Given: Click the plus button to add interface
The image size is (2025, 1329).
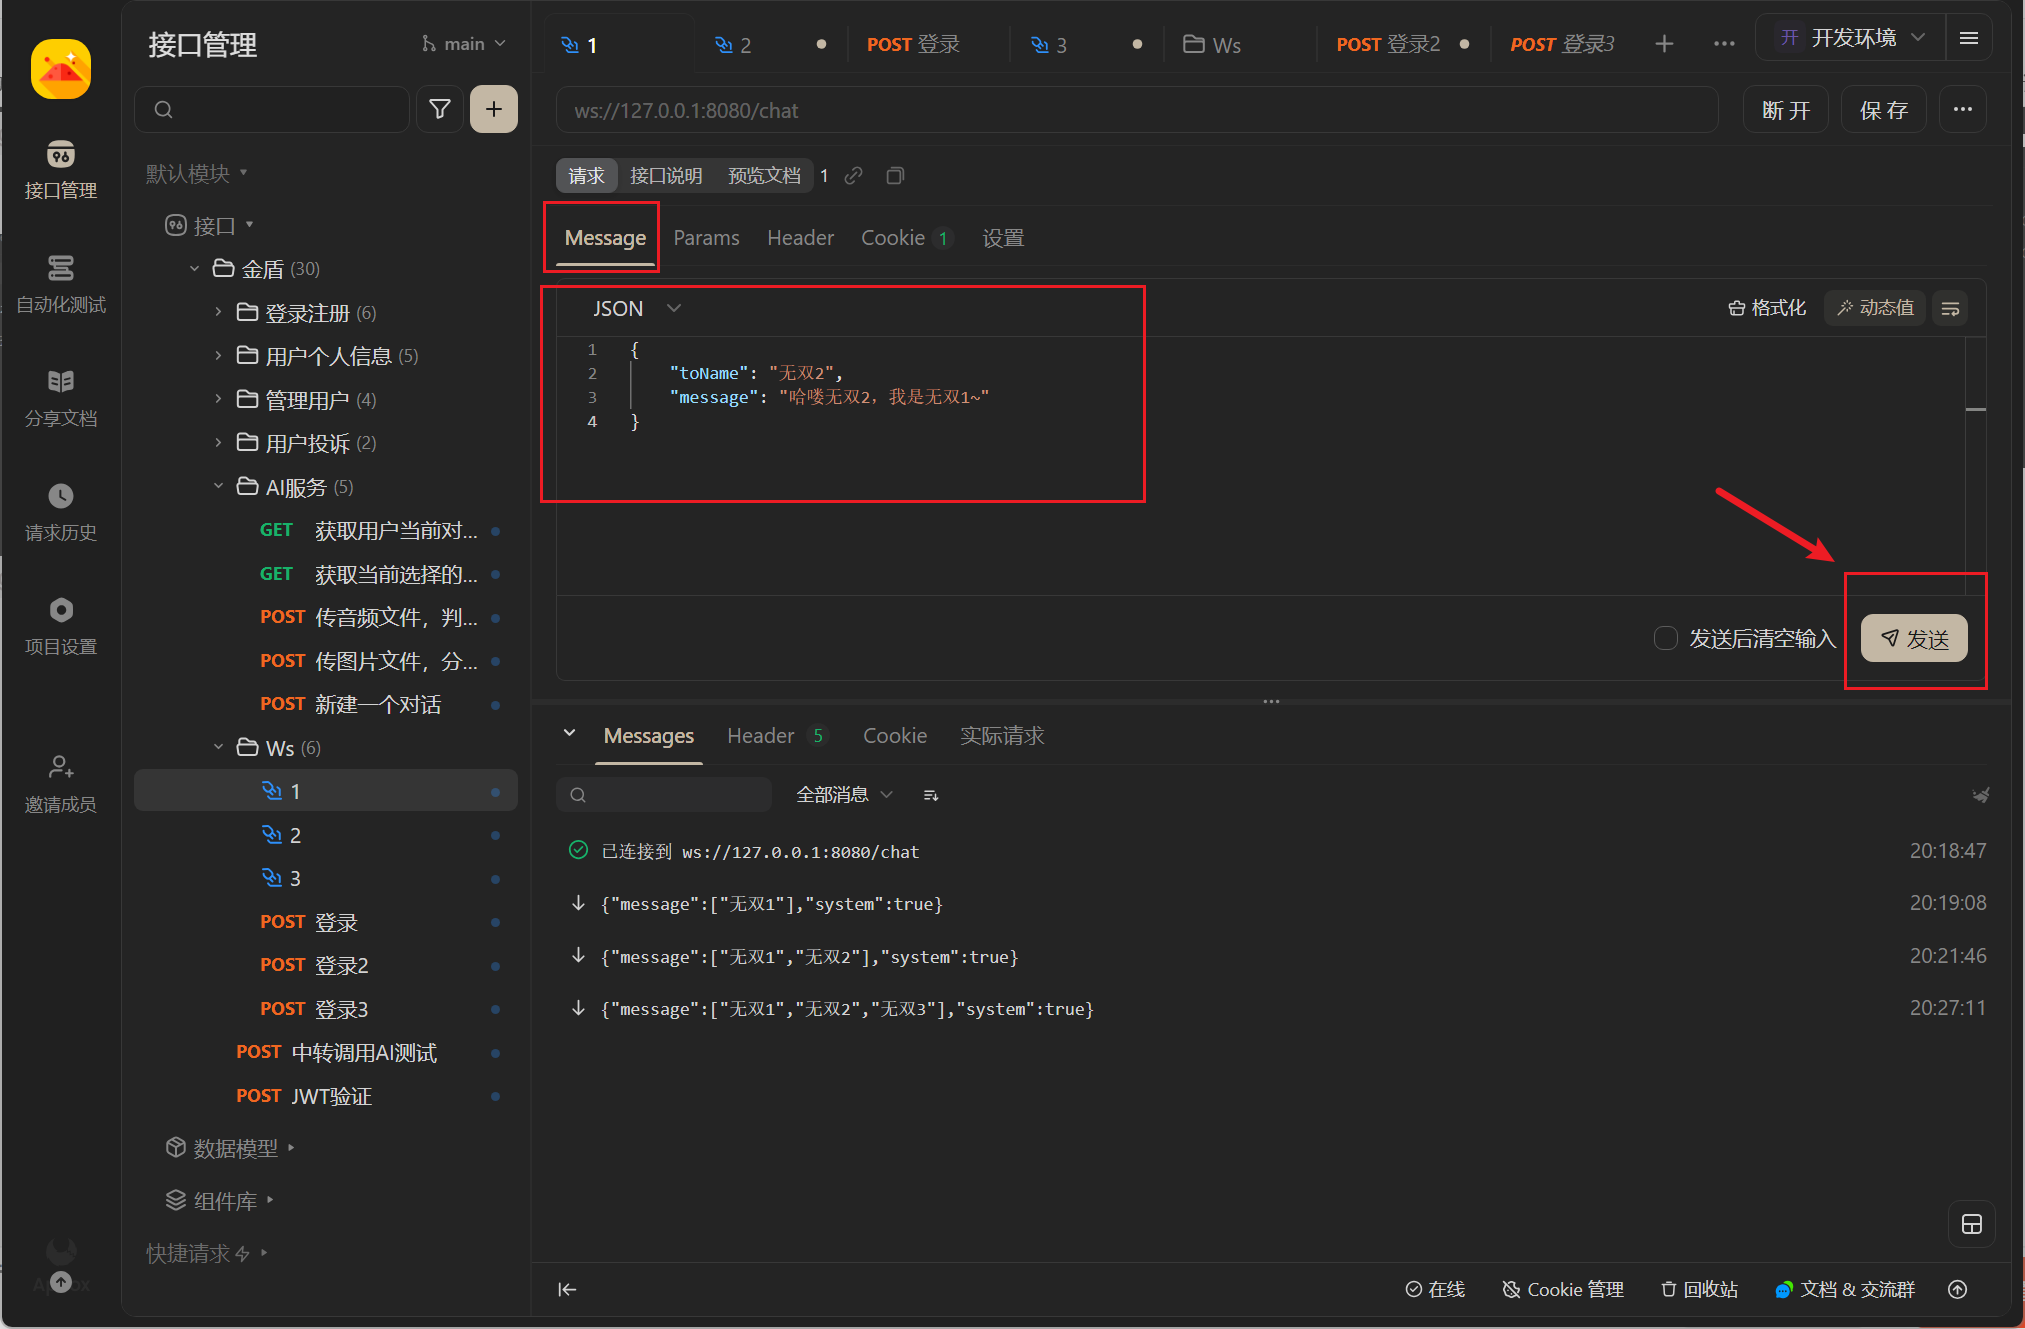Looking at the screenshot, I should [x=494, y=109].
